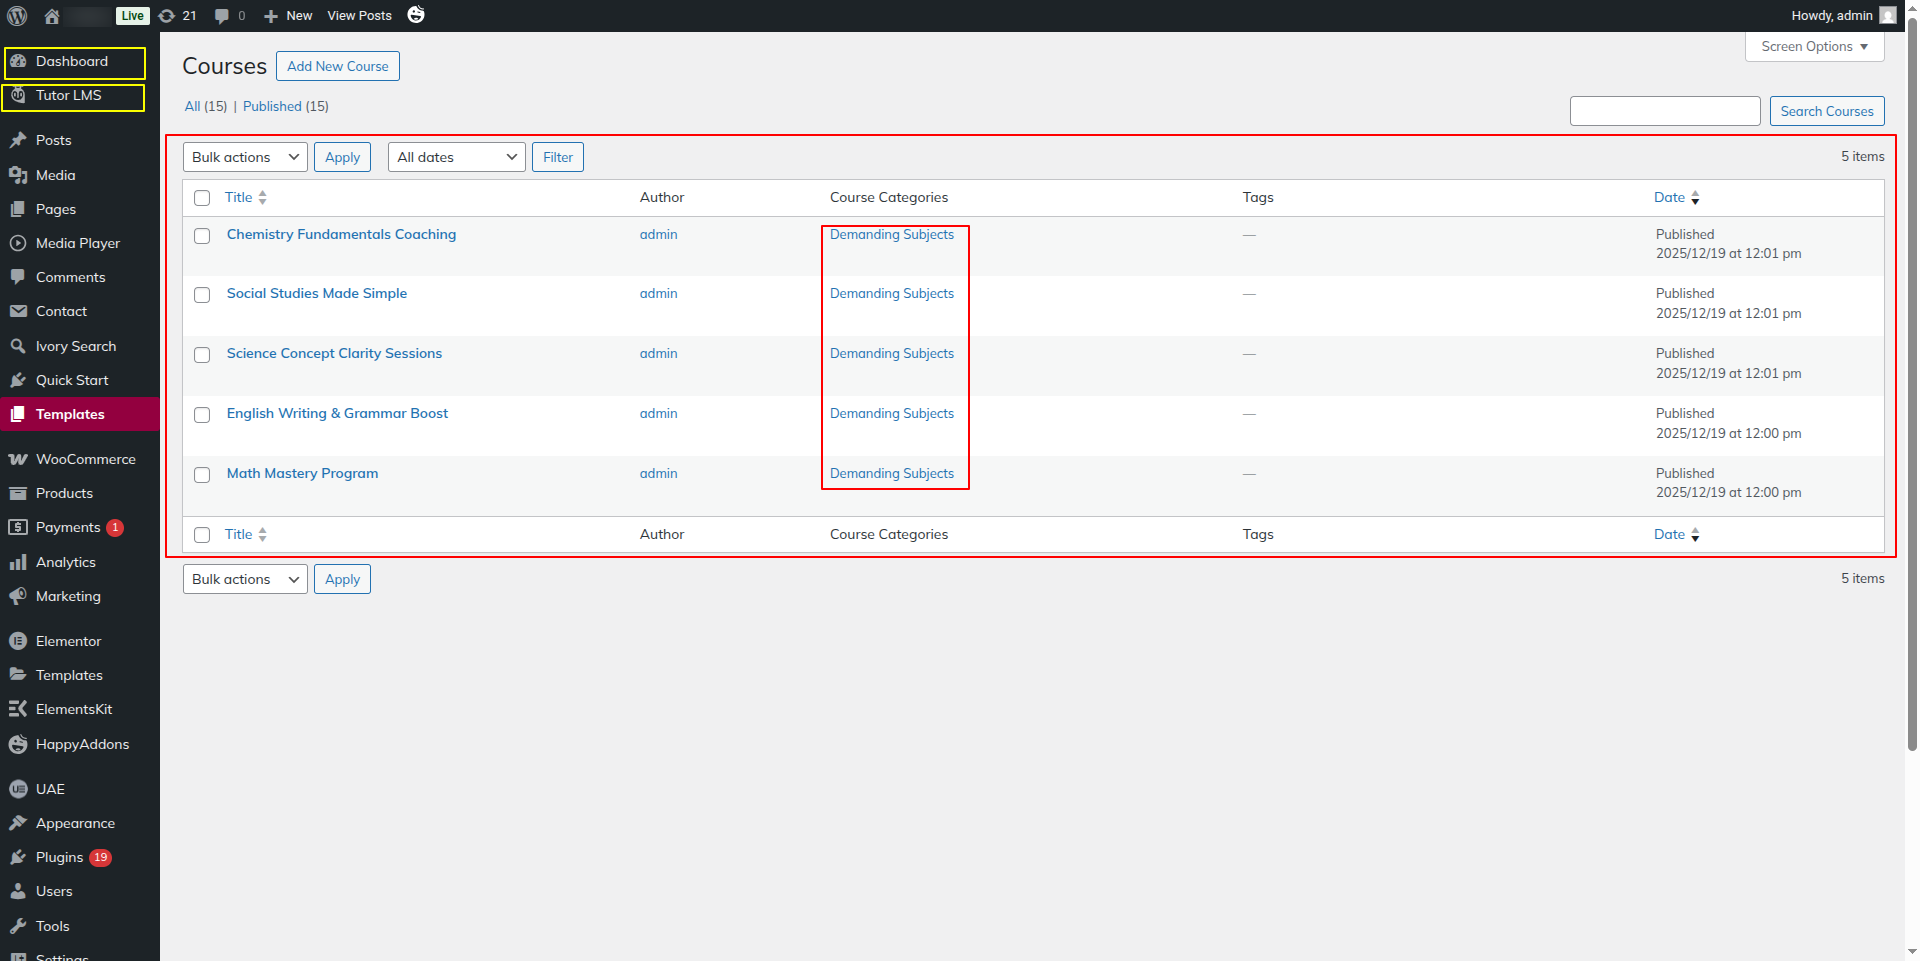Click the page vertical scrollbar

[1912, 400]
